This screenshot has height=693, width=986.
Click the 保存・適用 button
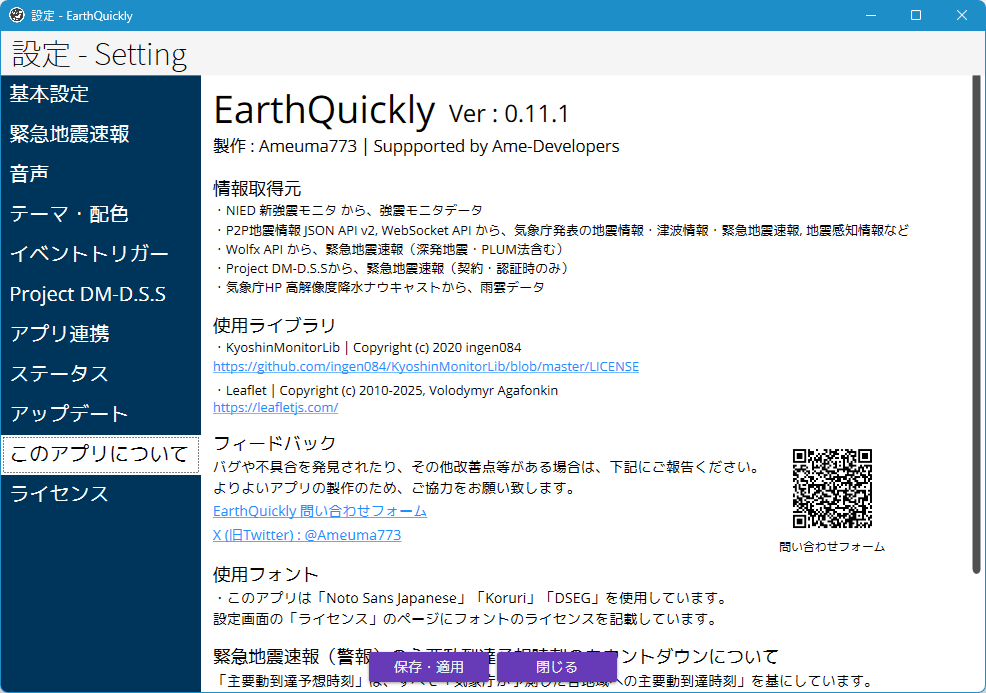(x=428, y=667)
